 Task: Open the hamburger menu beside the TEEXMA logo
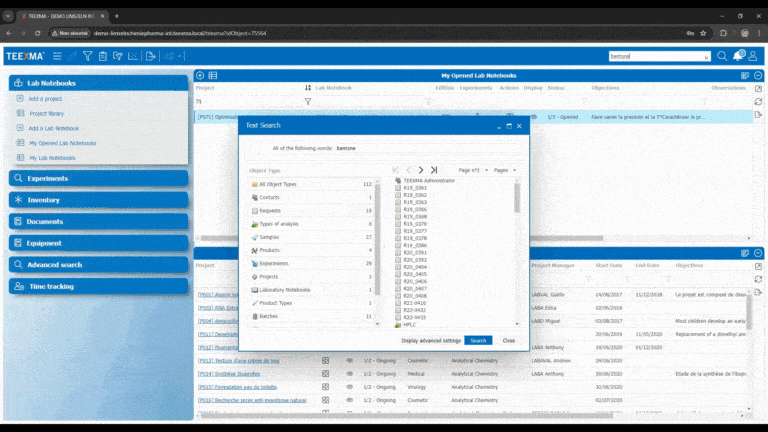[x=57, y=56]
